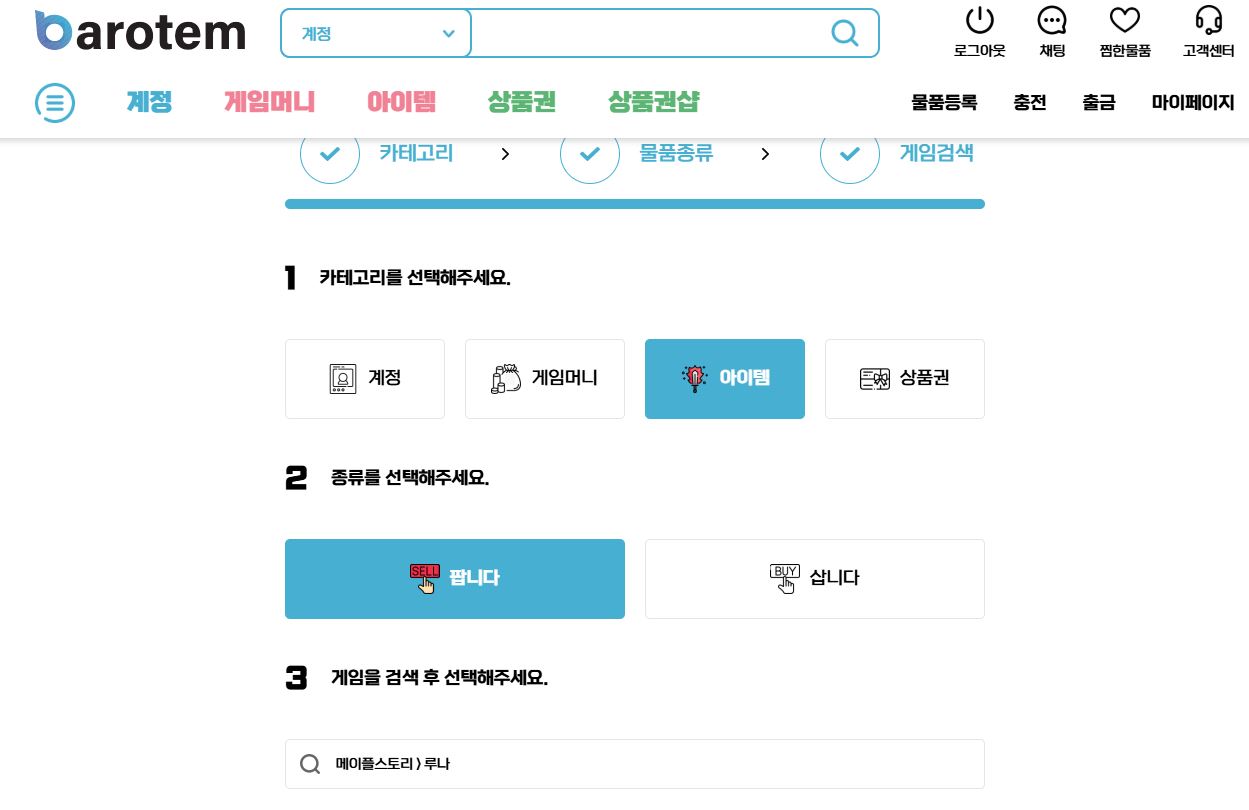Image resolution: width=1249 pixels, height=810 pixels.
Task: Expand the chevron after the 카테고리 step
Action: 505,154
